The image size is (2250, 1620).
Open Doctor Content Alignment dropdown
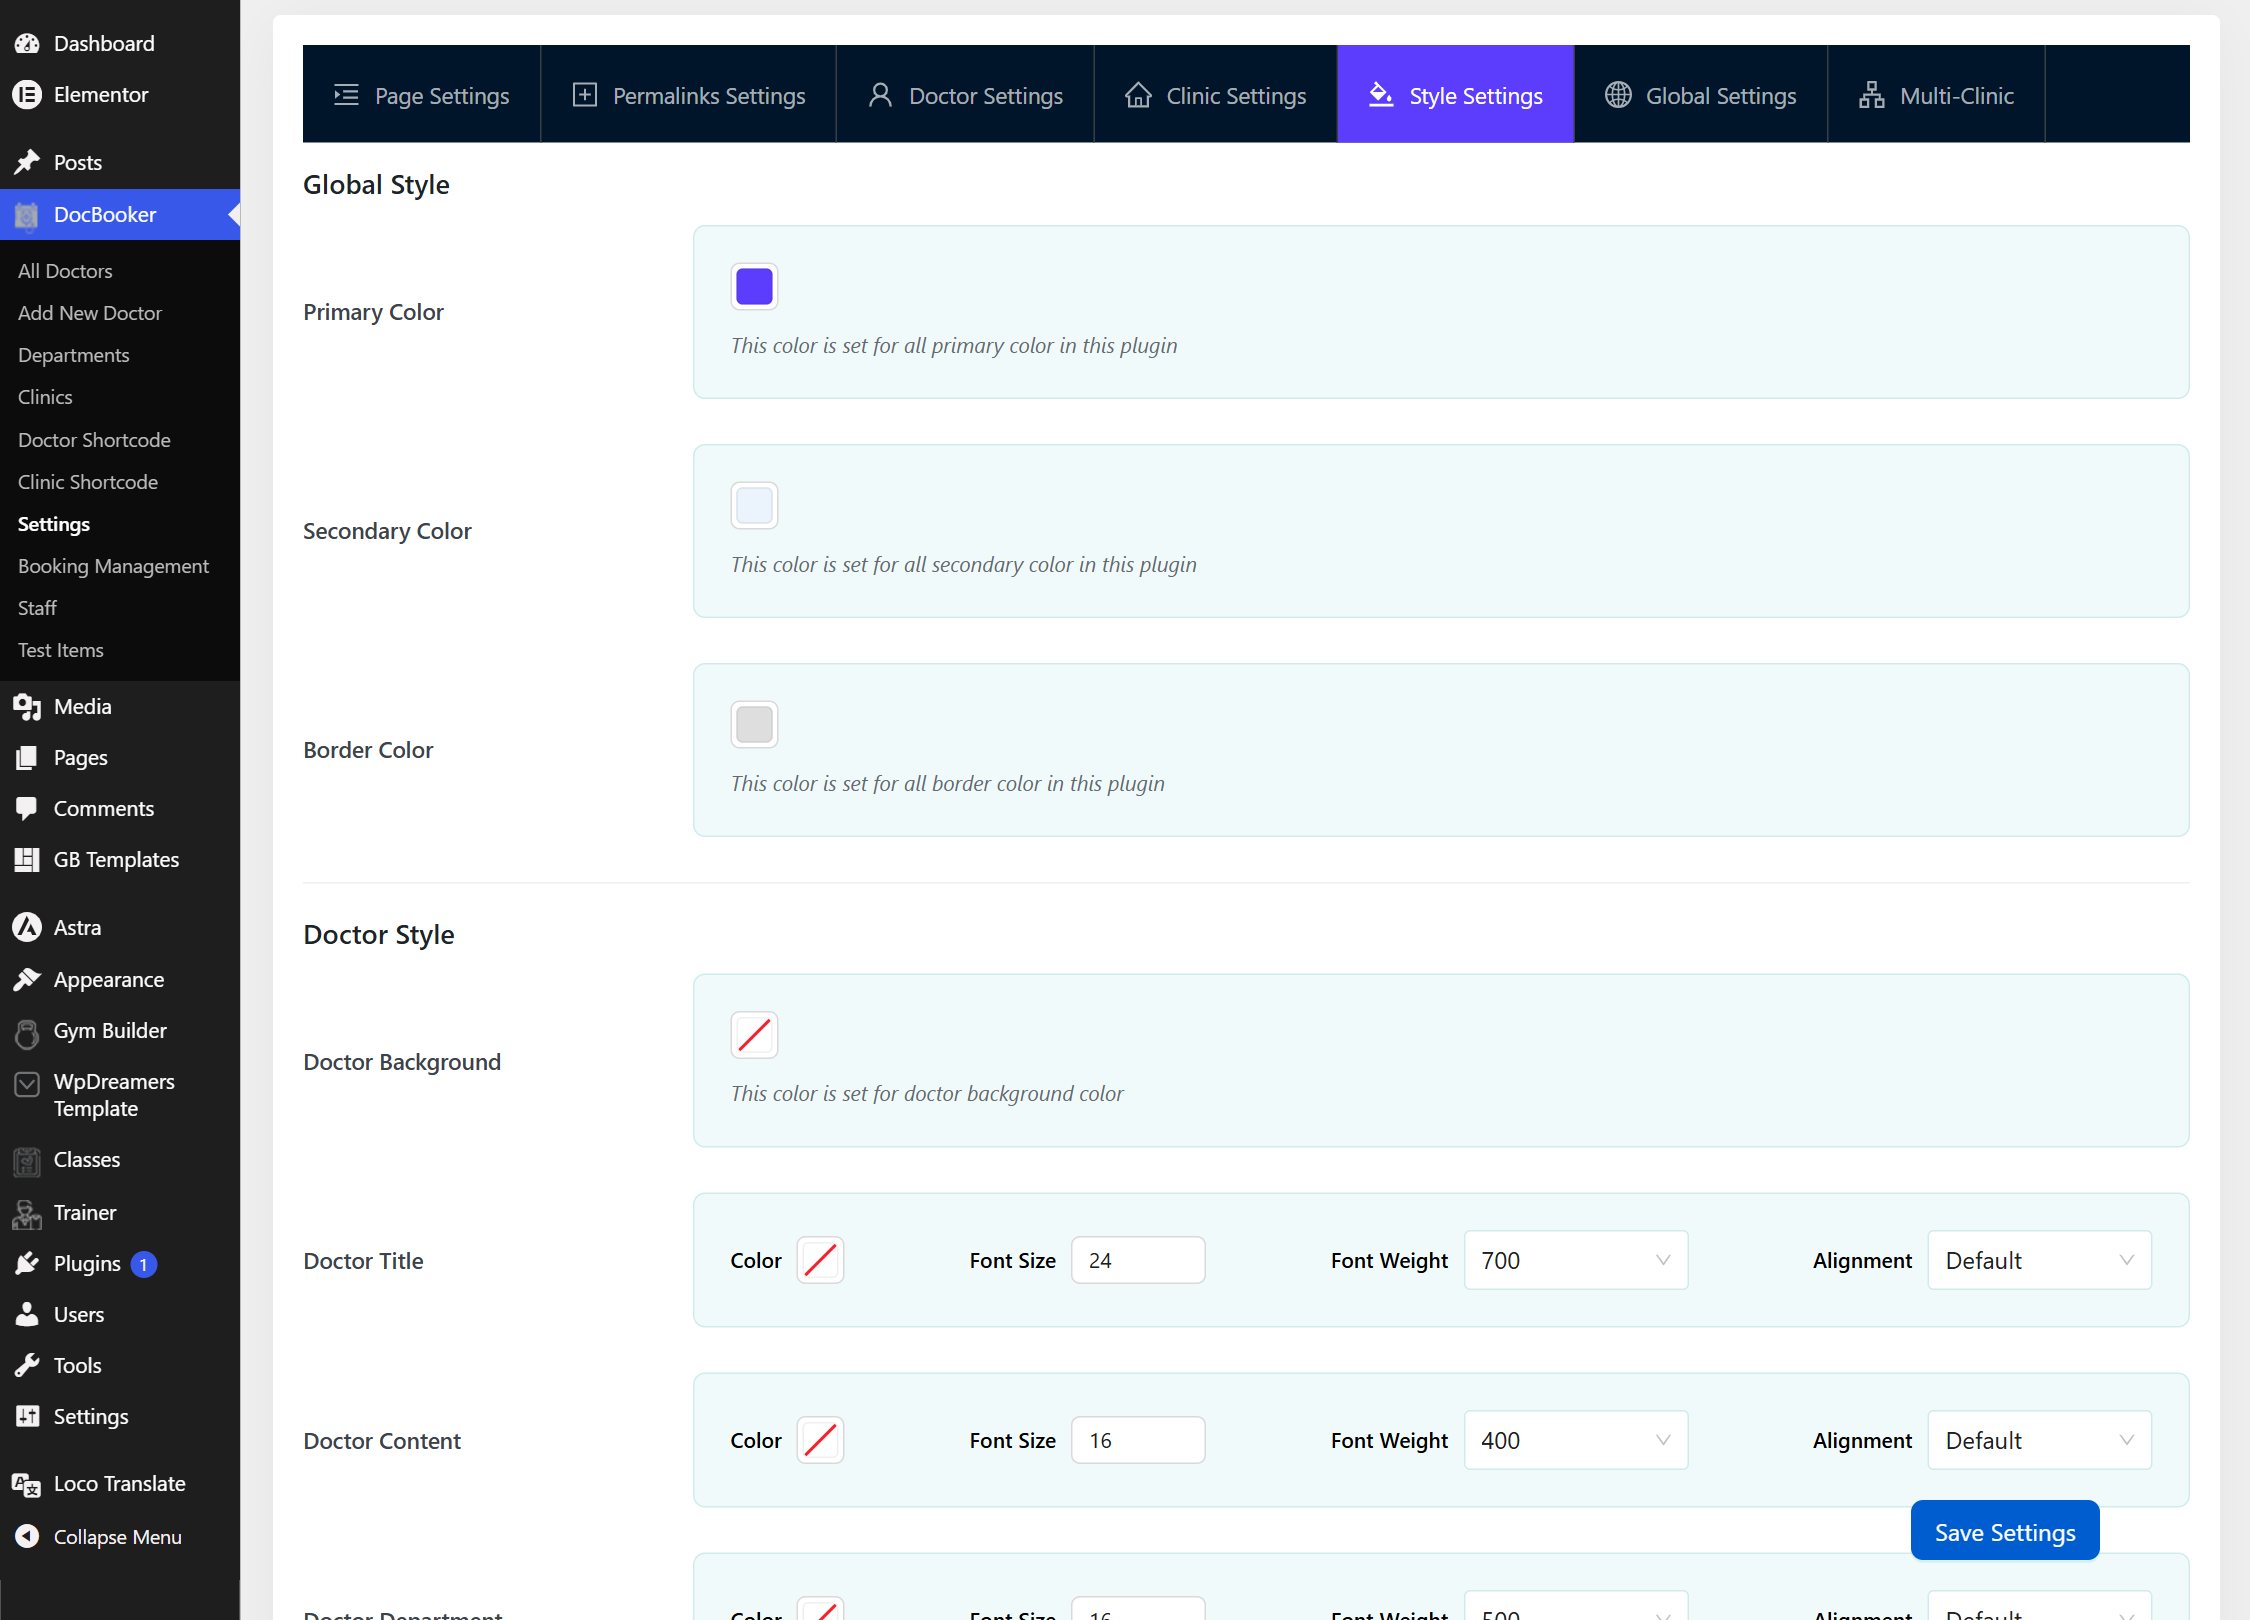[2040, 1440]
